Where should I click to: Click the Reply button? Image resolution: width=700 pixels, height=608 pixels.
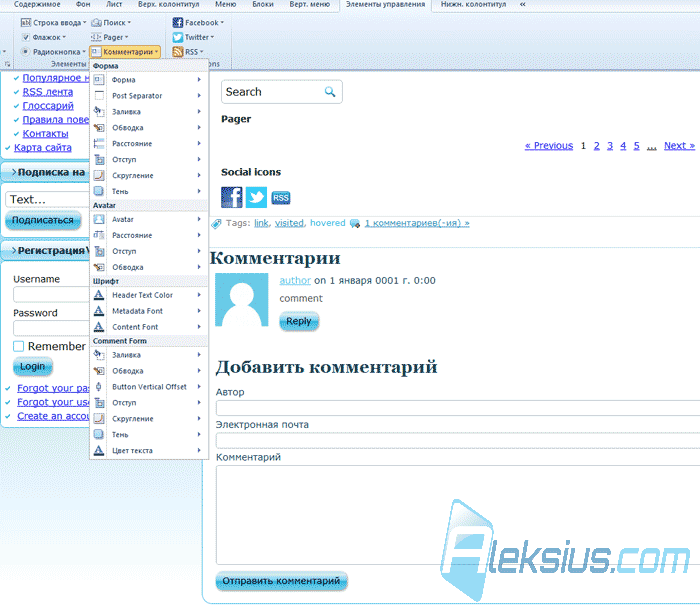coord(299,321)
